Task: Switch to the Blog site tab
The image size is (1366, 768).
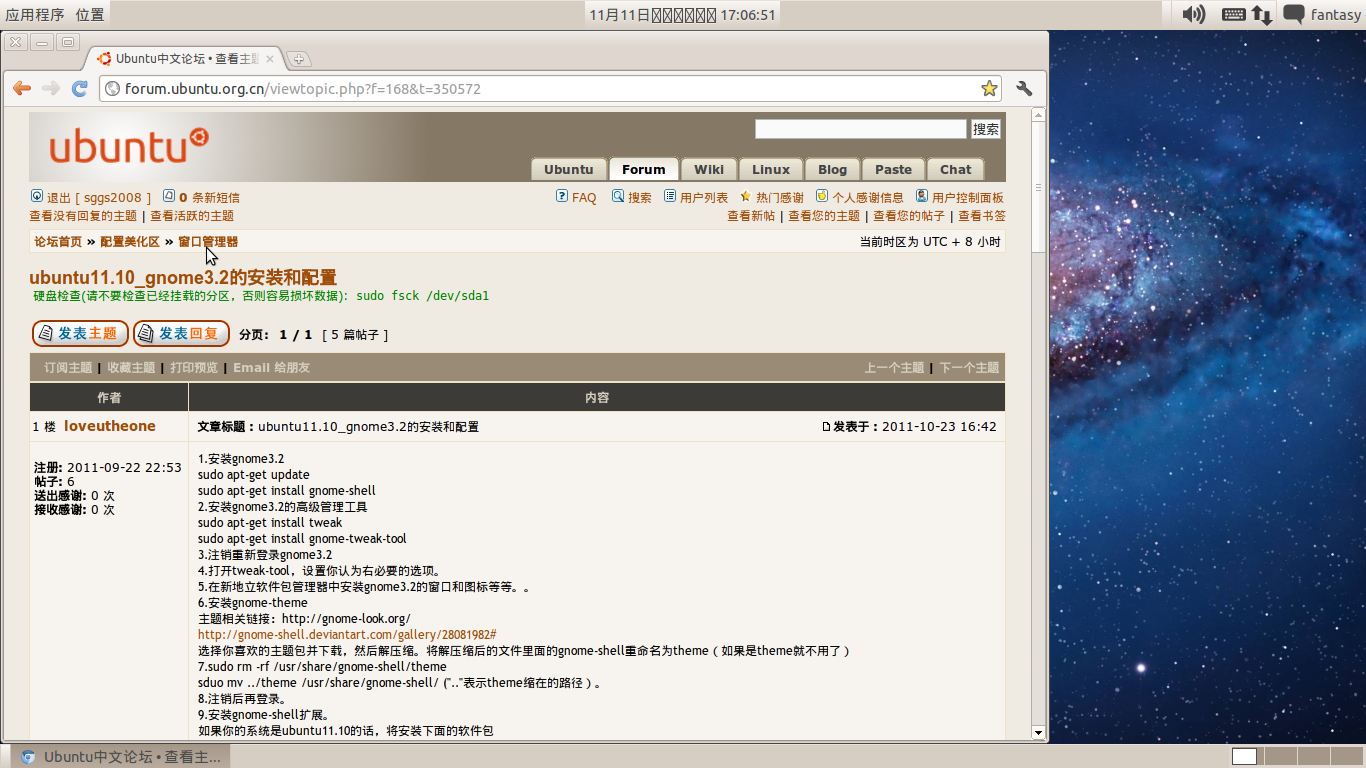Action: point(832,169)
